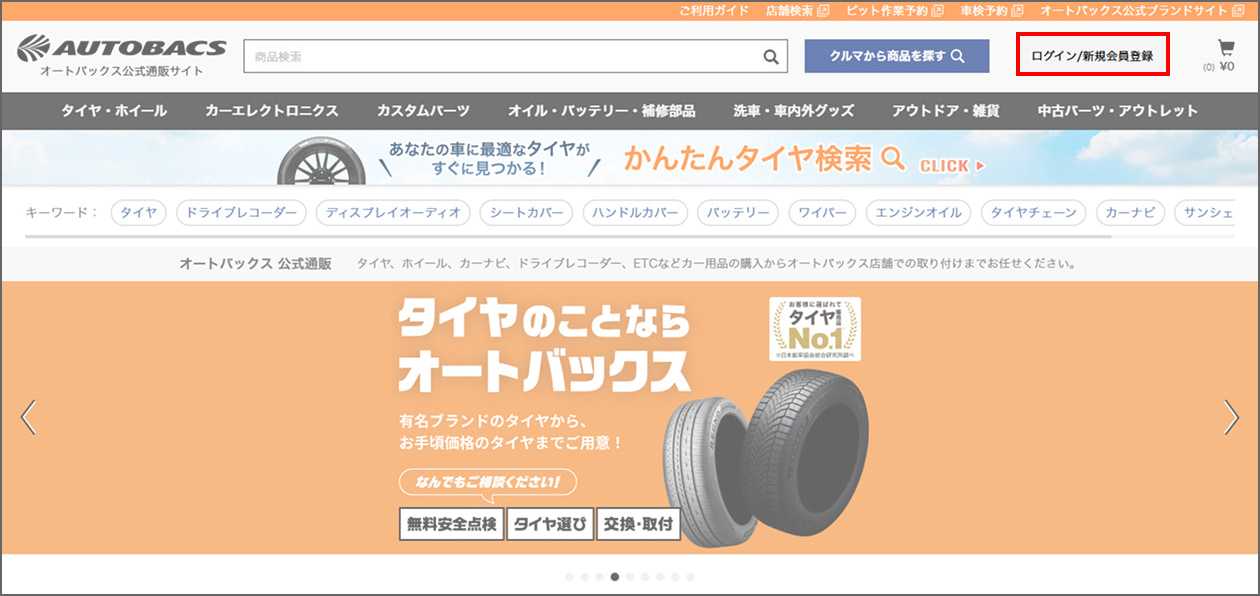The width and height of the screenshot is (1260, 596).
Task: Open 洗車・車内外グッズ menu
Action: tap(794, 111)
